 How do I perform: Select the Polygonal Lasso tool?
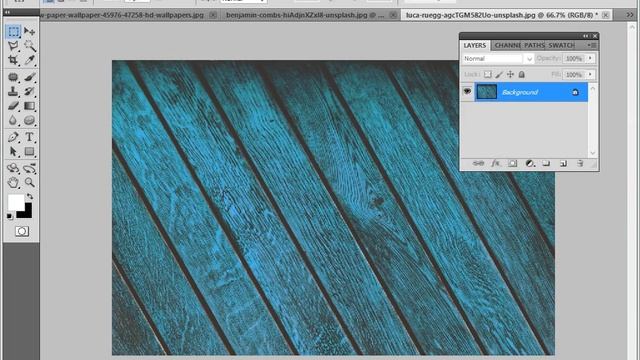coord(13,46)
